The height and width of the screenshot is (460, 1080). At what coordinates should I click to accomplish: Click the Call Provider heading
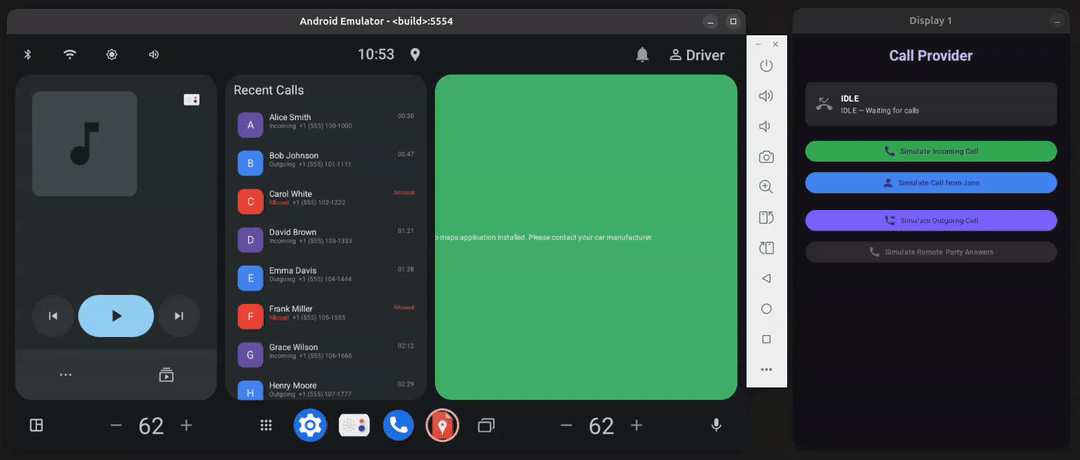pos(931,56)
